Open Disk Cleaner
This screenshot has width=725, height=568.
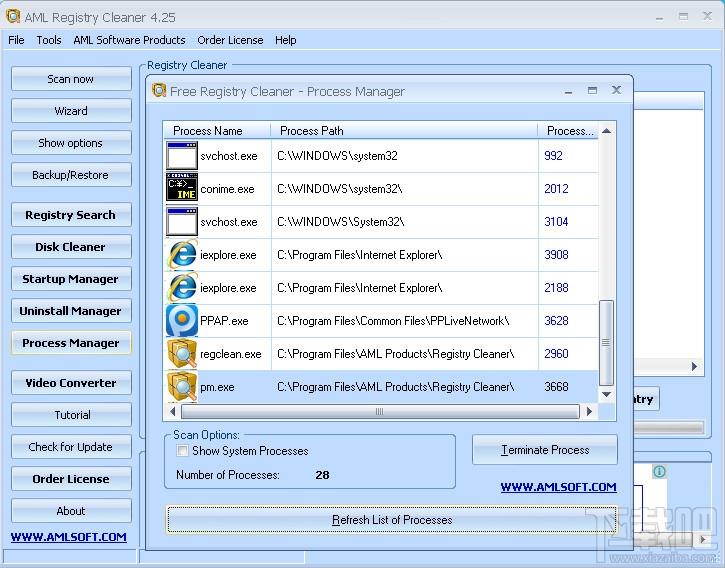[71, 247]
